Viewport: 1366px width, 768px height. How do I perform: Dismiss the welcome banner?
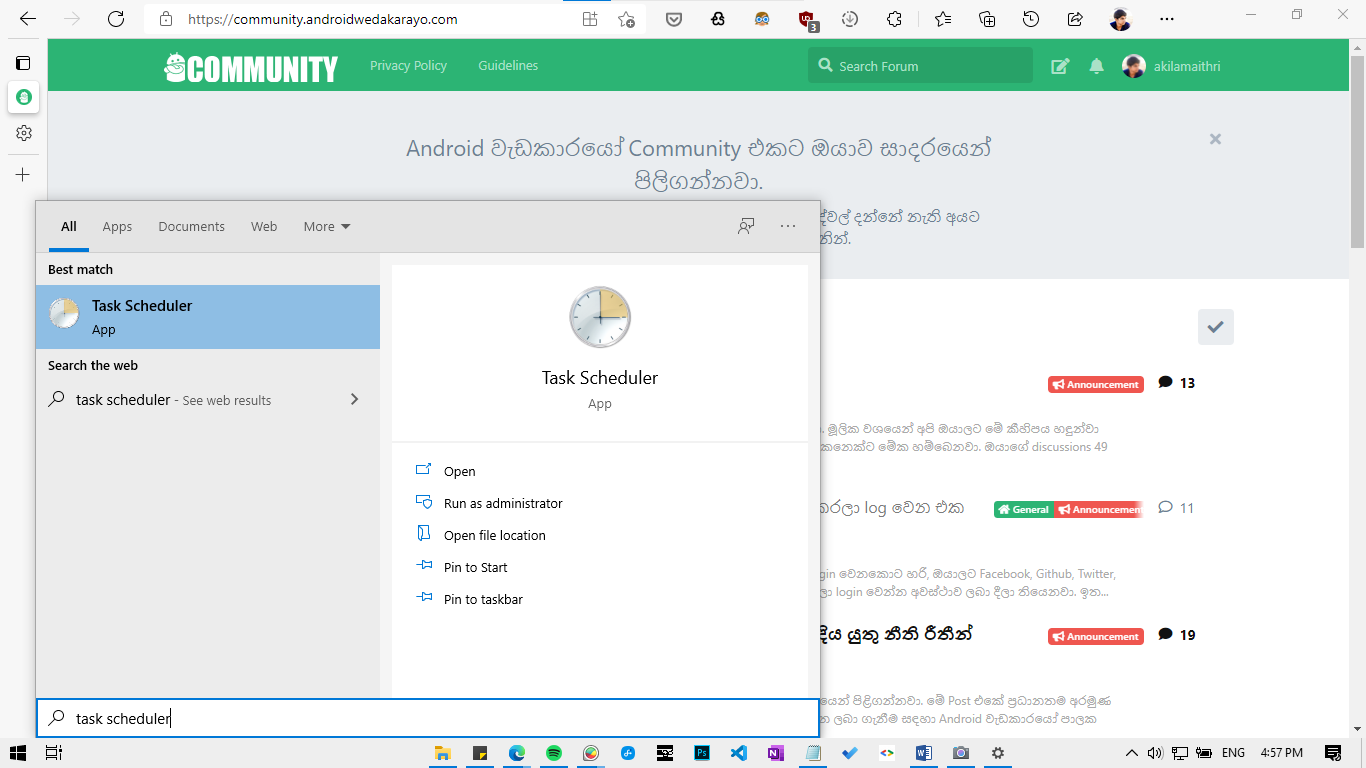[1215, 139]
